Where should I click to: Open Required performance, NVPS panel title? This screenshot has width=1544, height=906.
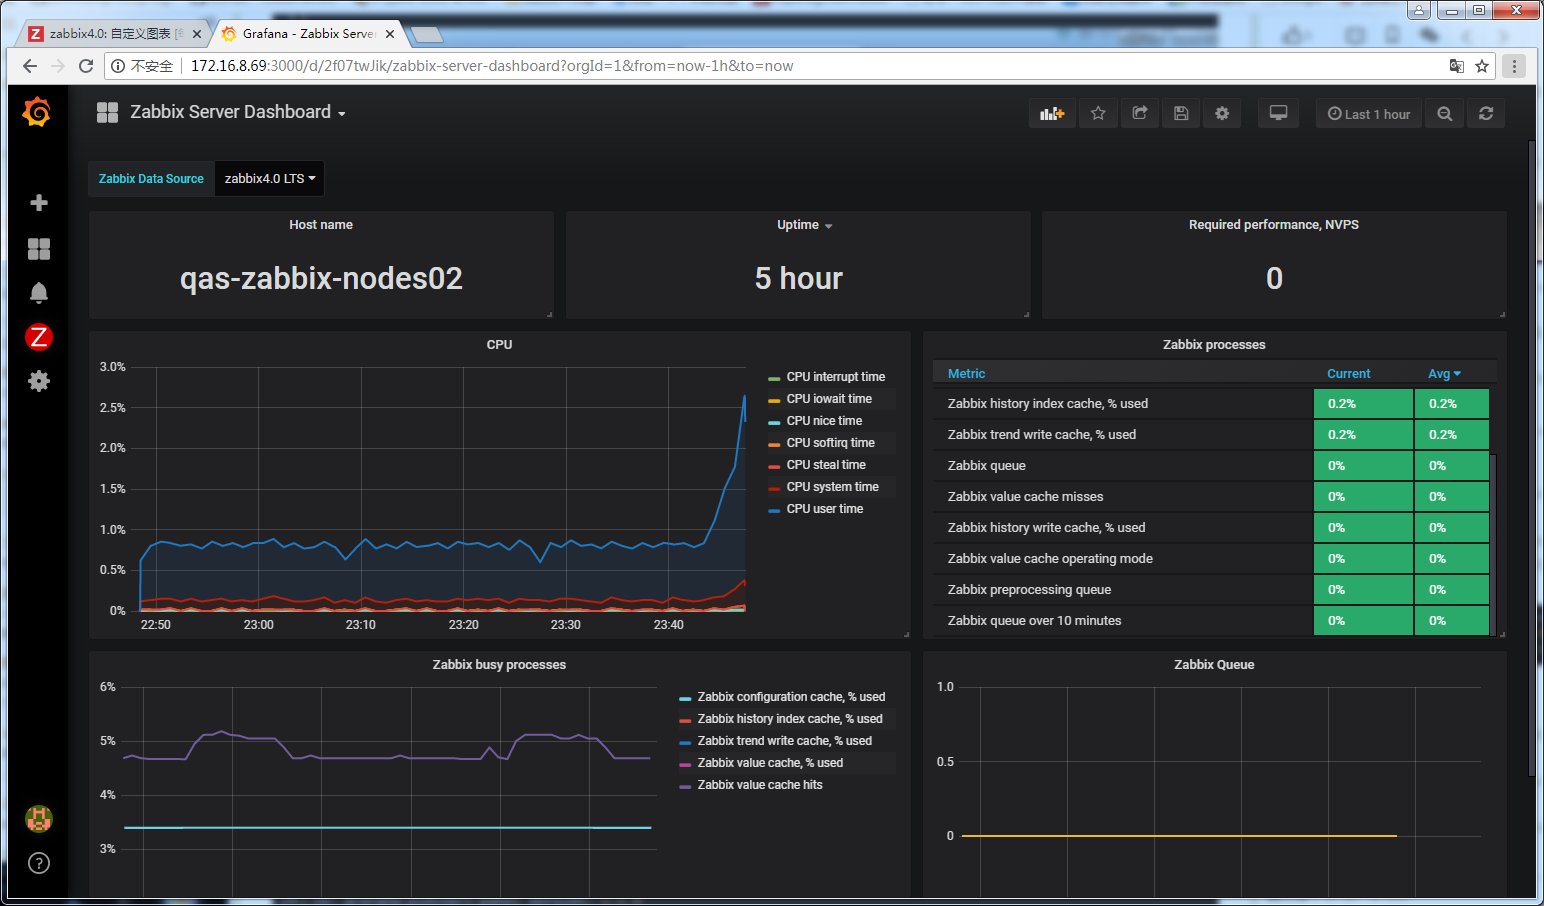(1274, 225)
